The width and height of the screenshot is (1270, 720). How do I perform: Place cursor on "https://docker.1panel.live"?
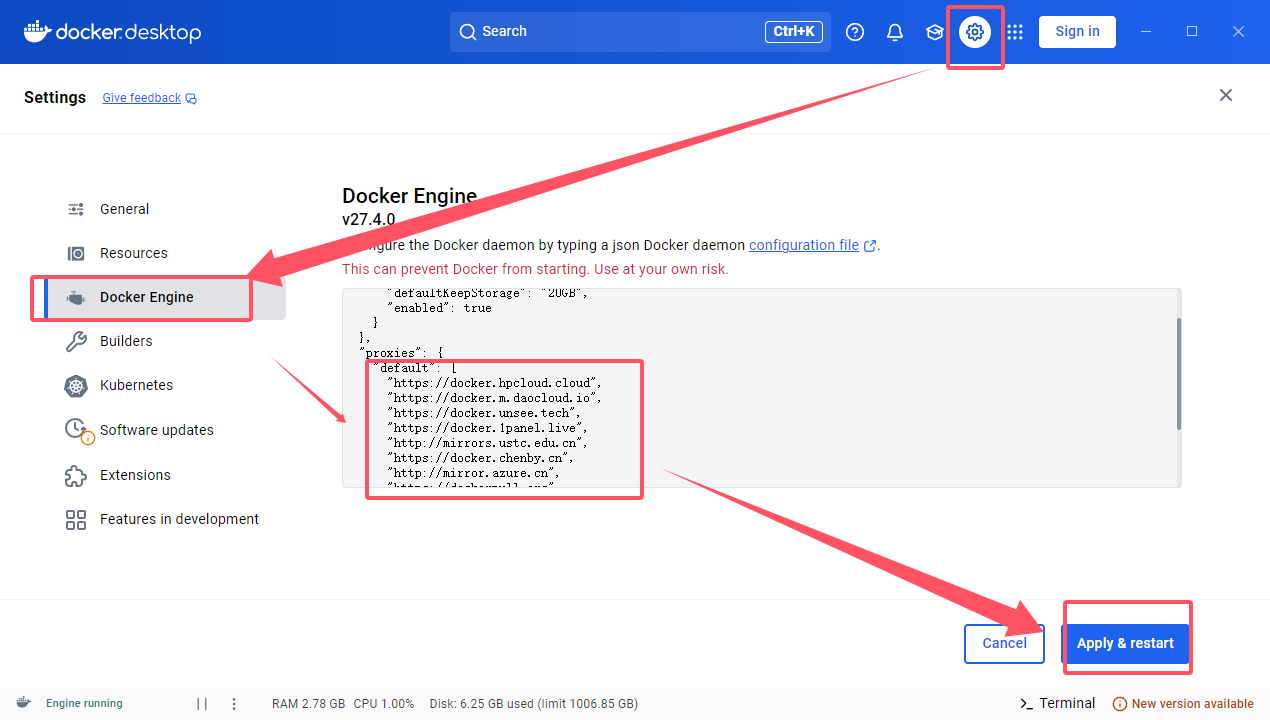coord(489,428)
